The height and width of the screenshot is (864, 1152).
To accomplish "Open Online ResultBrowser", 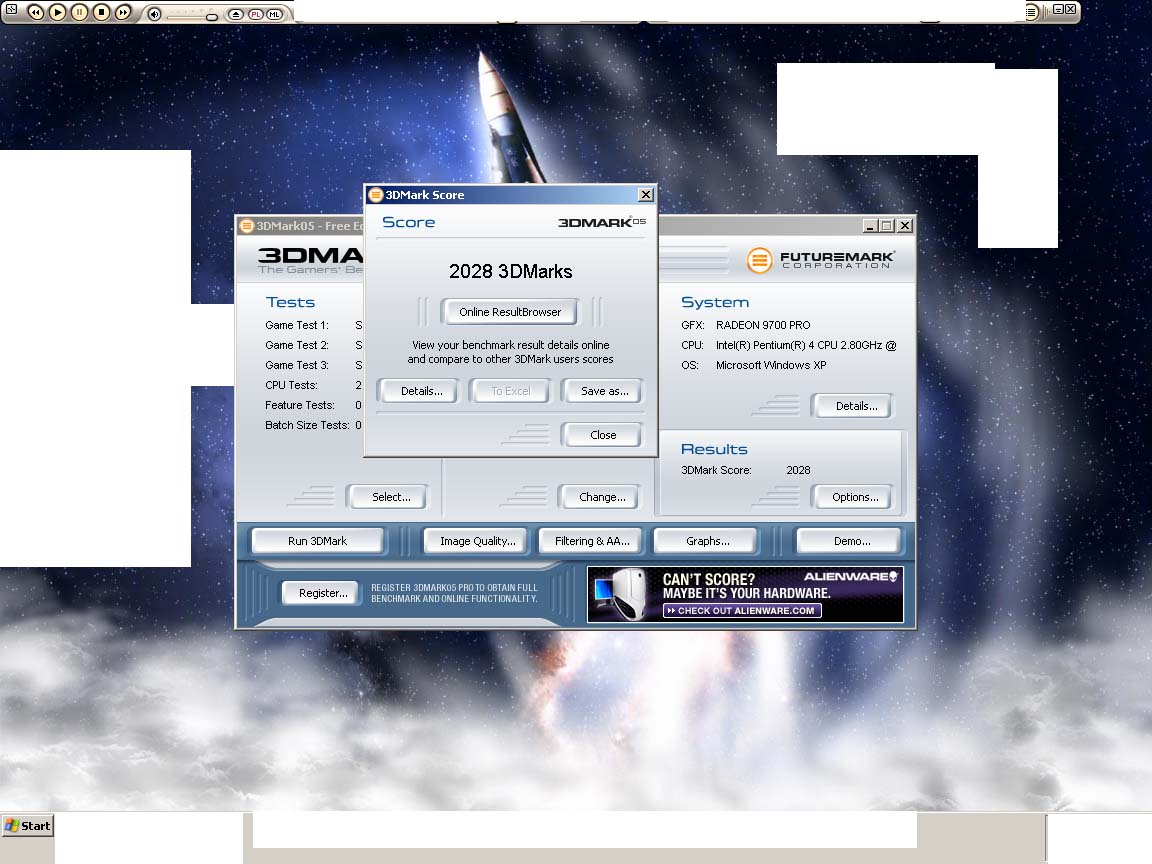I will tap(510, 312).
